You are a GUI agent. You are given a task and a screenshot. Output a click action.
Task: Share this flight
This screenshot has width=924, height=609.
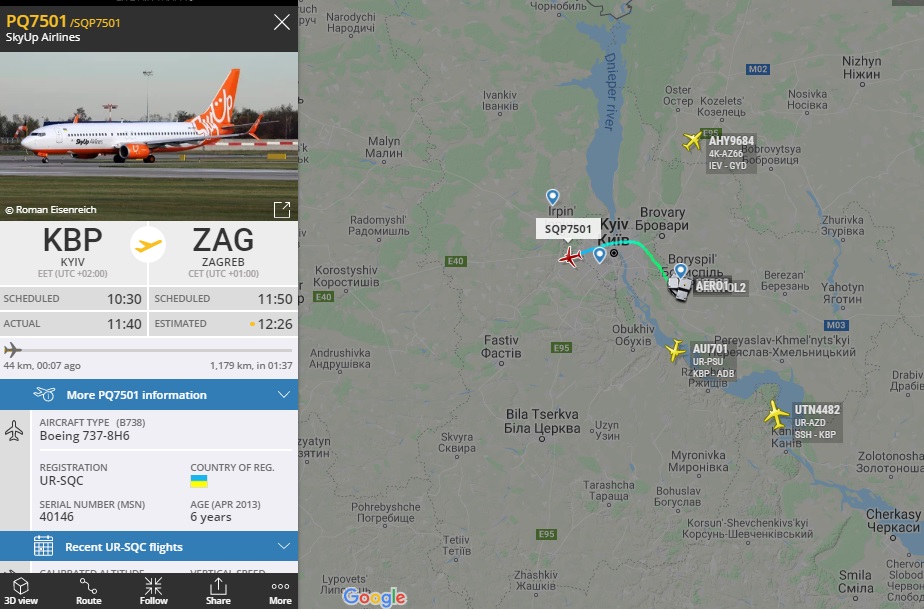click(218, 591)
